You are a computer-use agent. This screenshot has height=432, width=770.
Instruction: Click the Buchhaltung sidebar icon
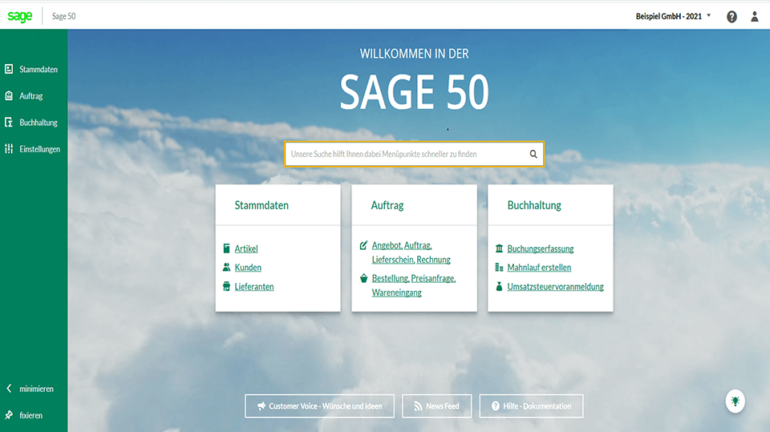coord(9,122)
